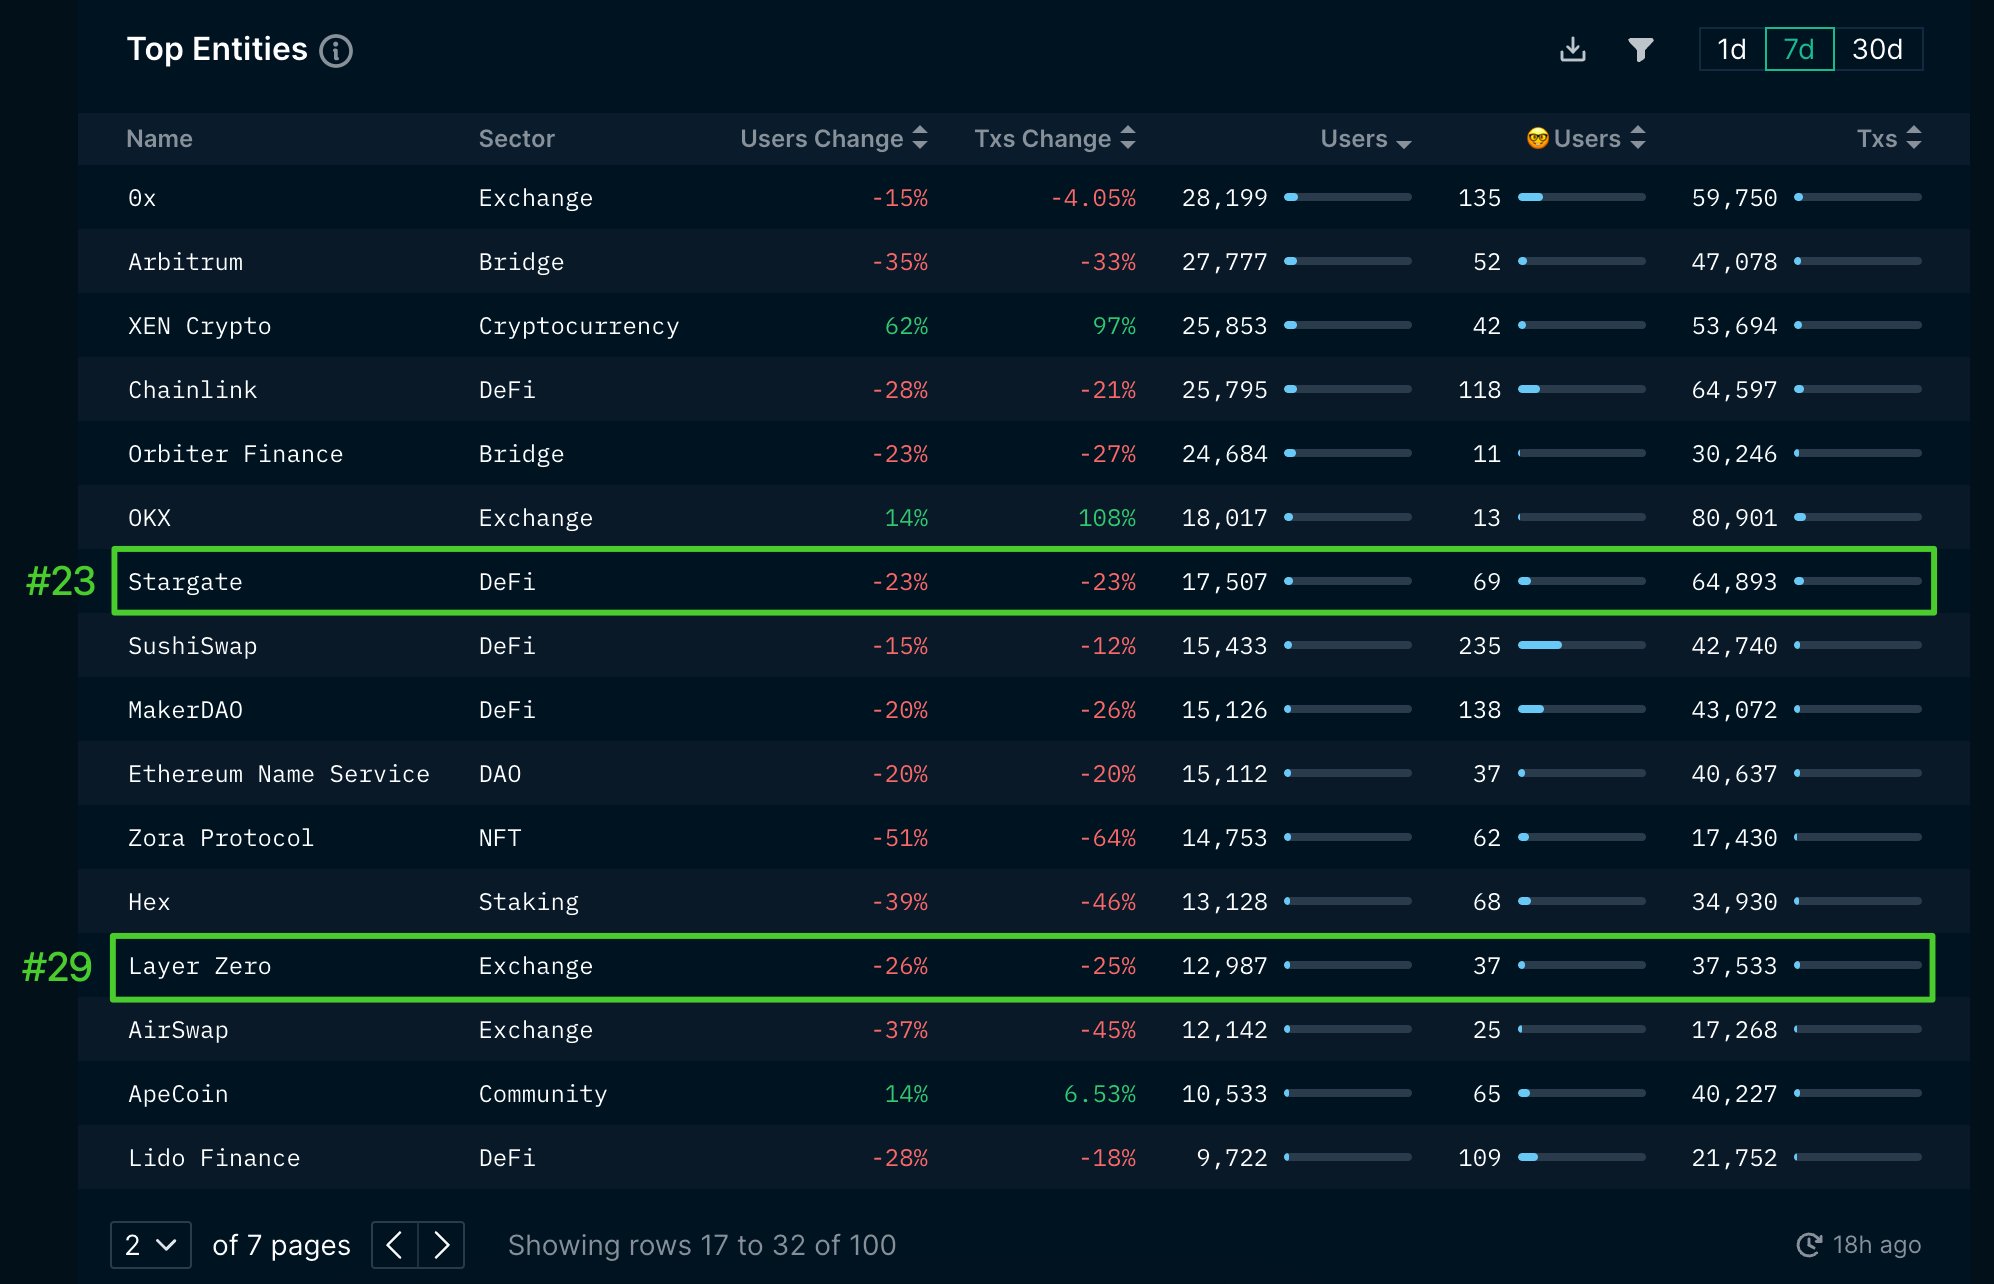
Task: Select the Hex staking row
Action: point(700,901)
